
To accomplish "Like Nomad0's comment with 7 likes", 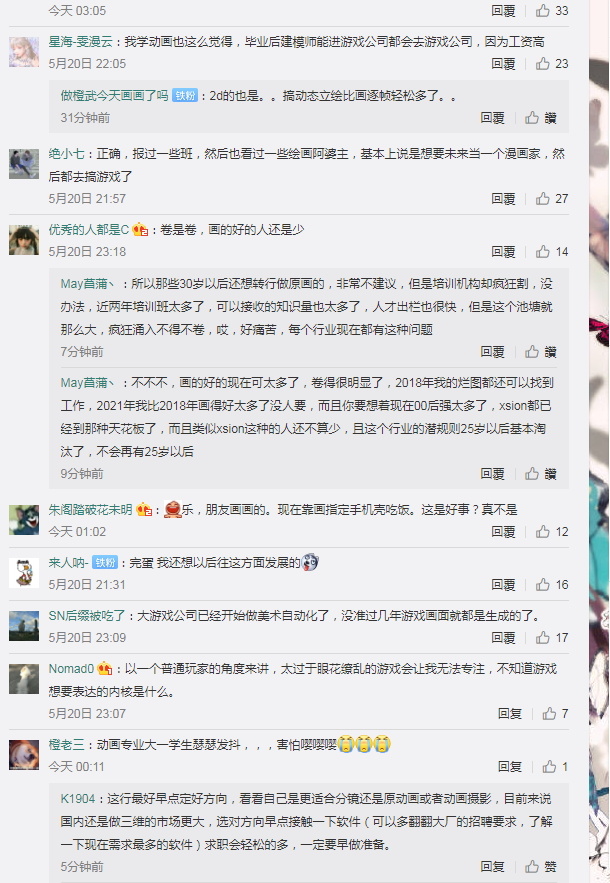I will click(555, 713).
